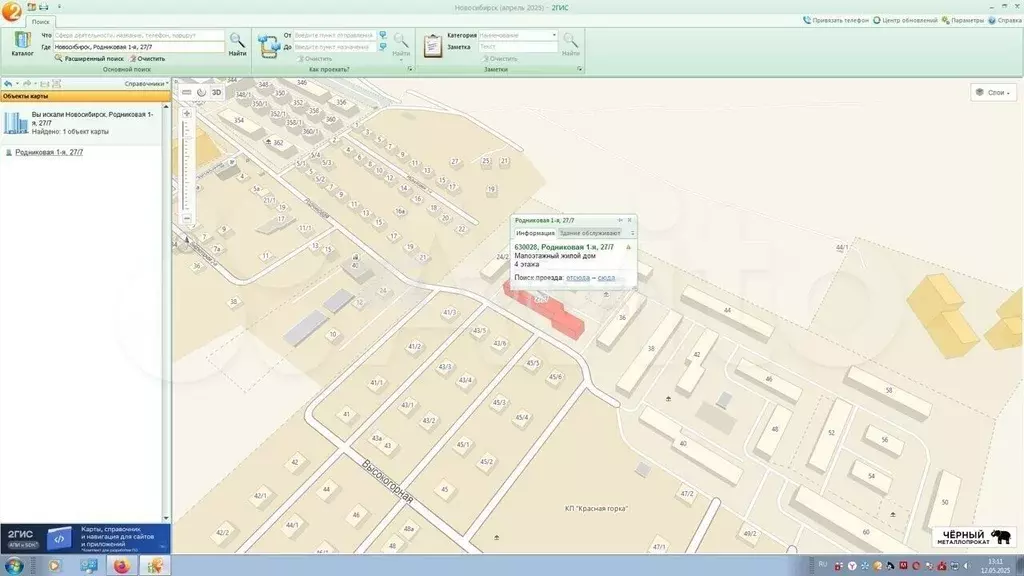
Task: Close the Родниковая 1-я, 27/7 info popup
Action: click(630, 220)
